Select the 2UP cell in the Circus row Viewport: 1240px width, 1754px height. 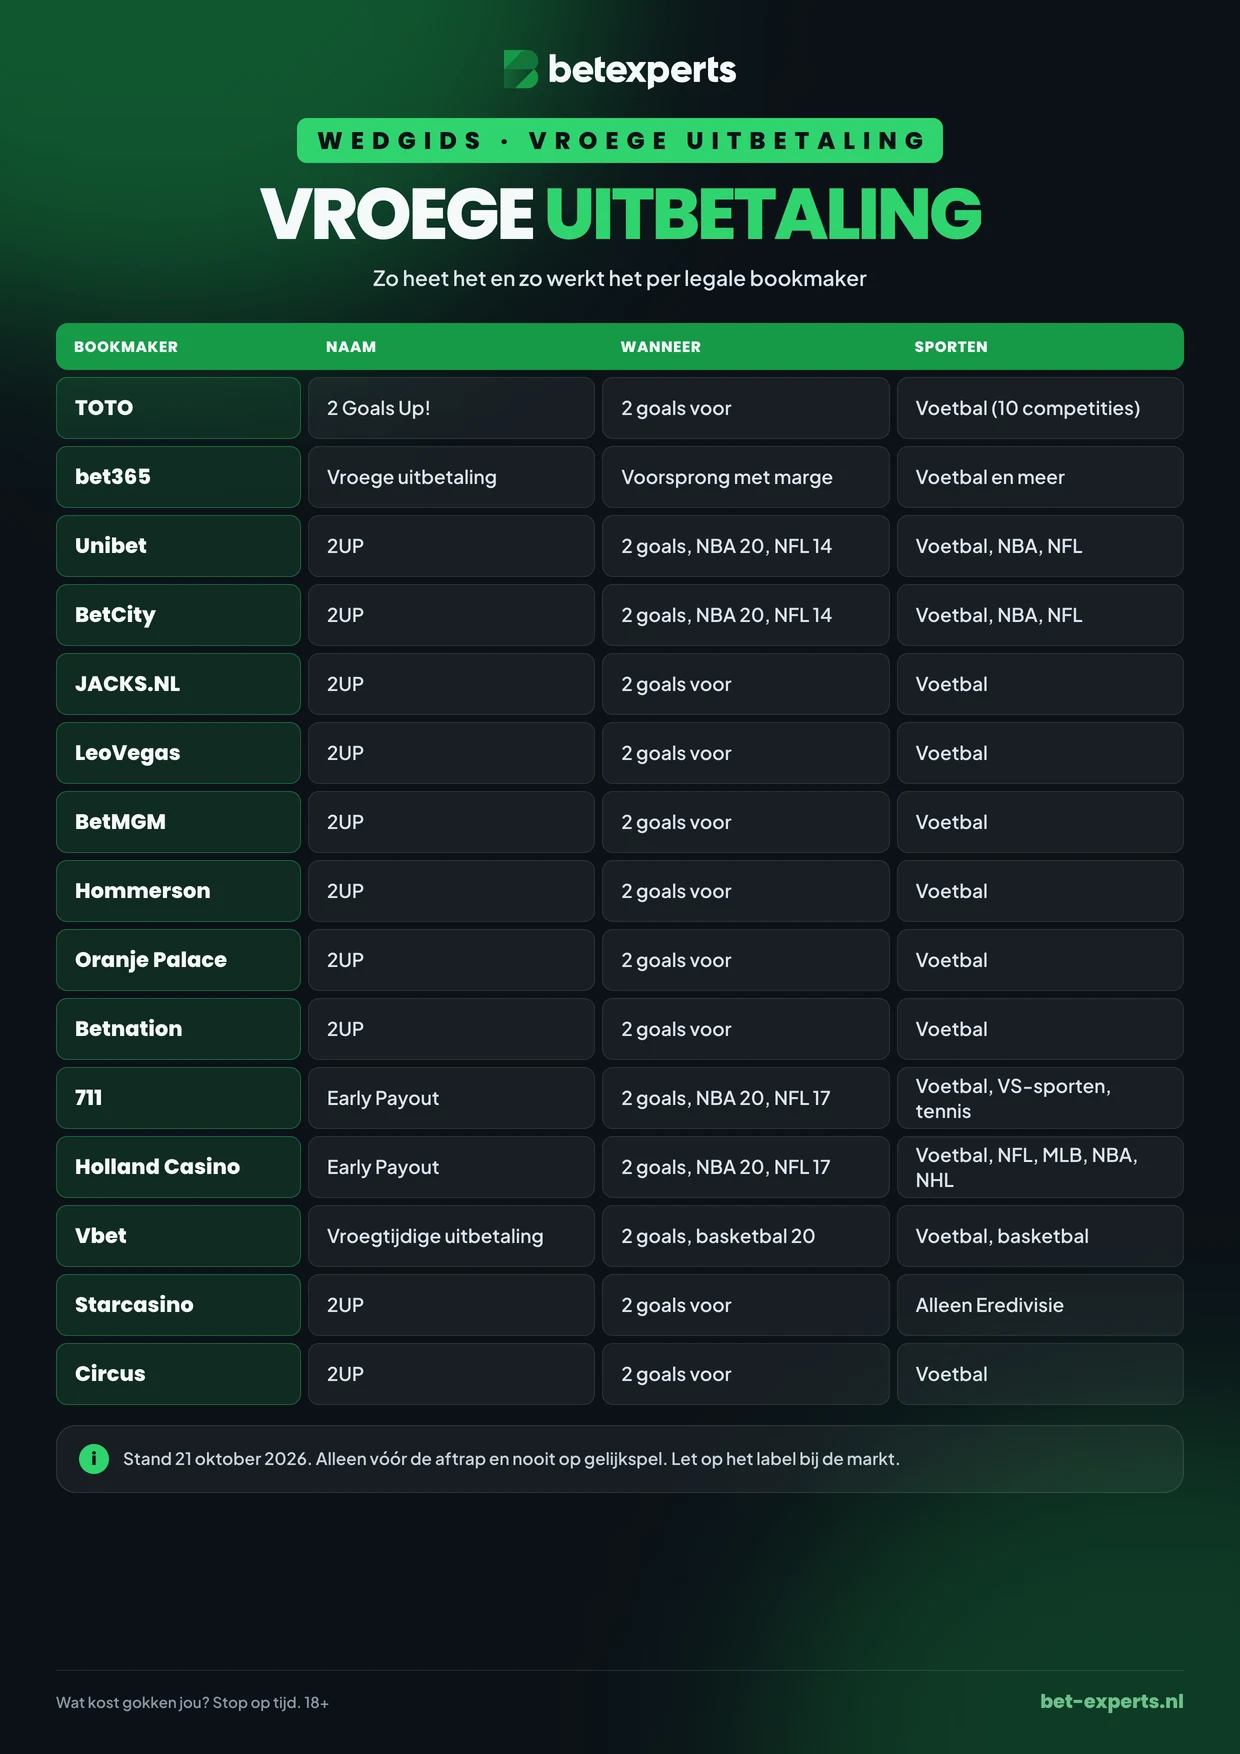(x=451, y=1374)
